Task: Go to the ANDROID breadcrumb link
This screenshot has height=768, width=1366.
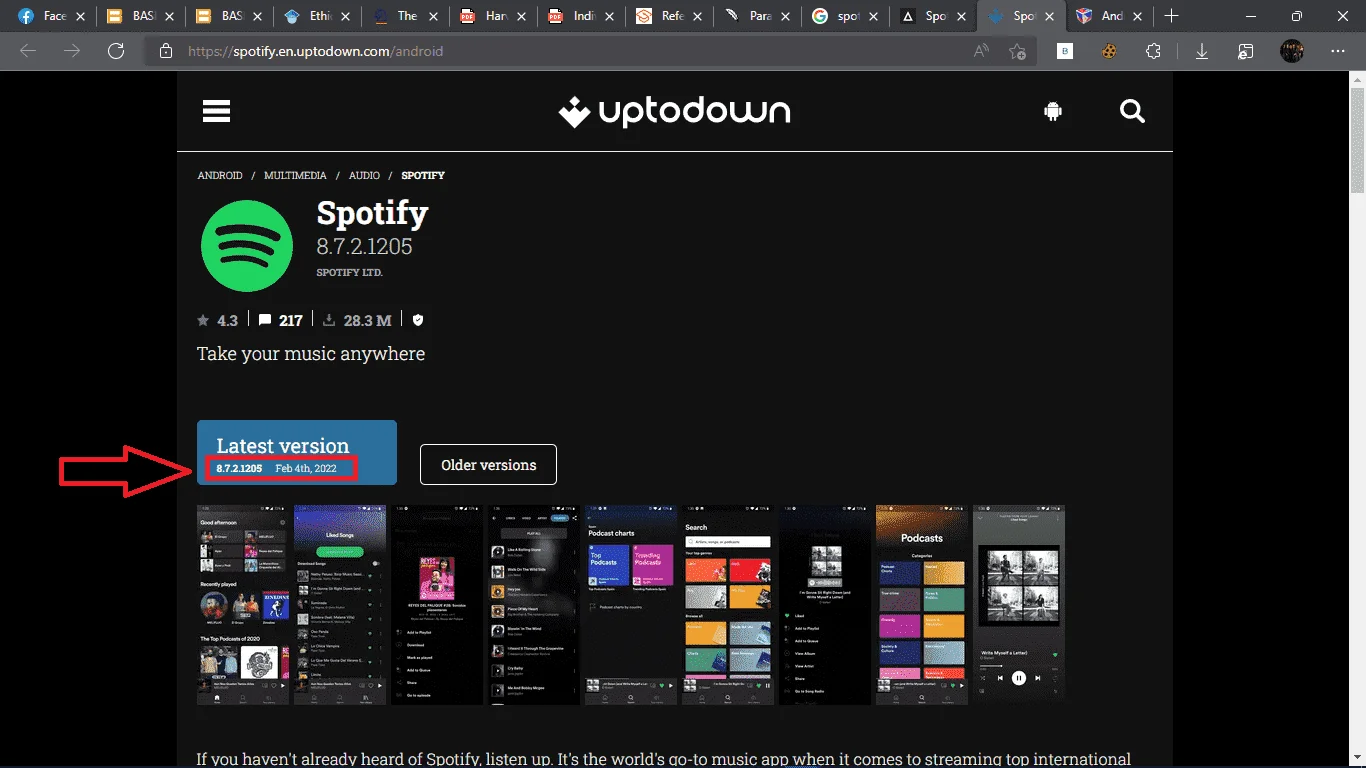Action: coord(220,175)
